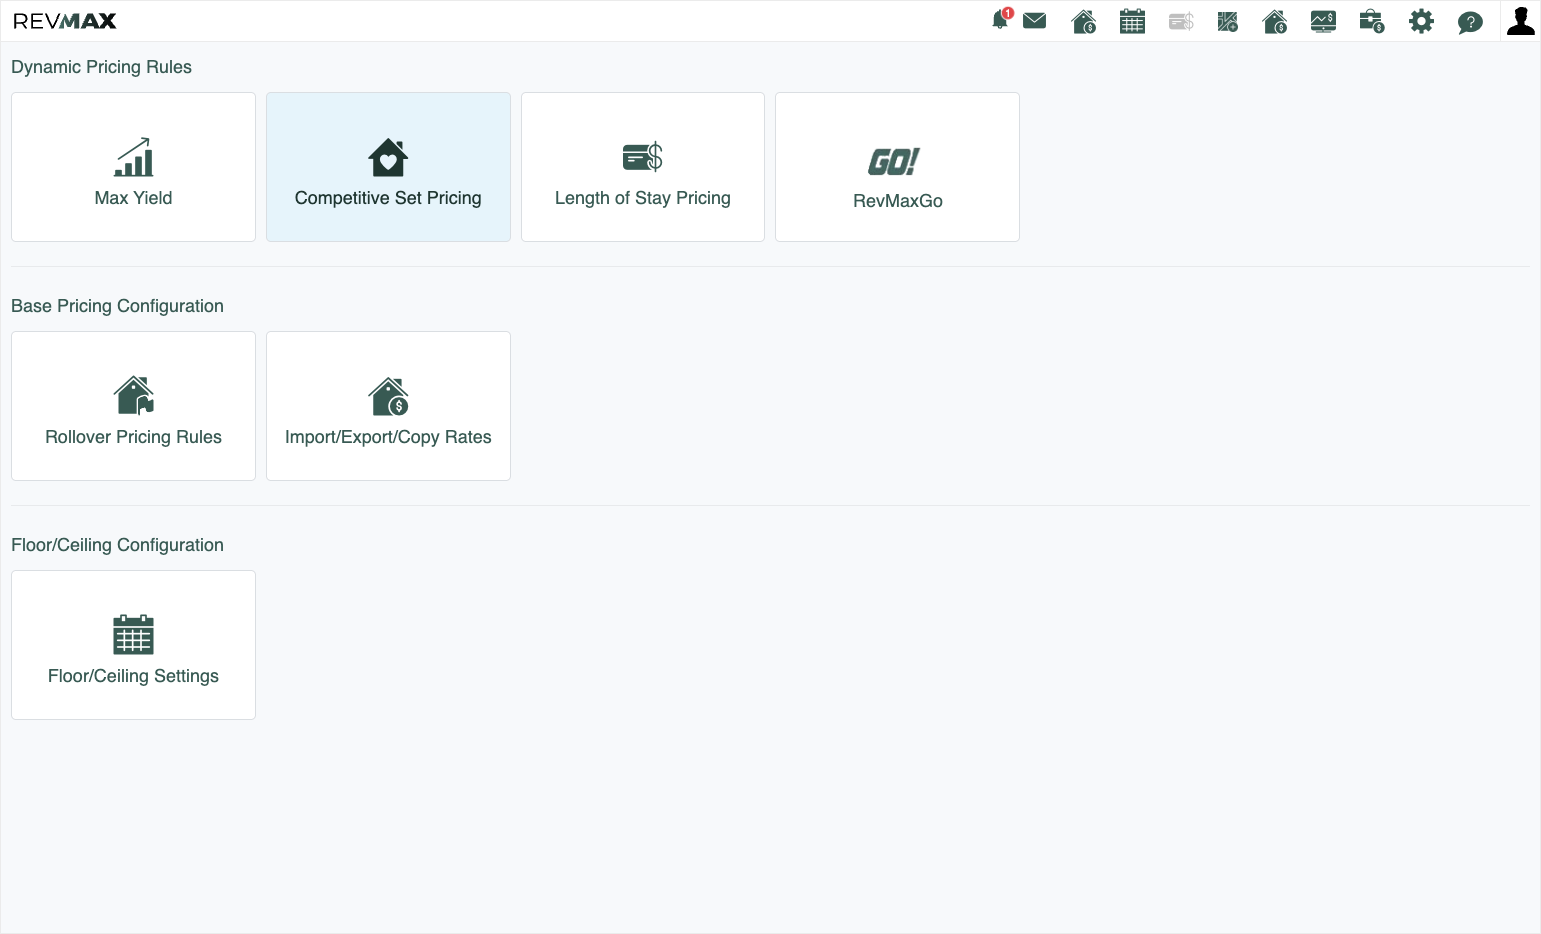This screenshot has width=1541, height=934.
Task: Open the notifications bell with red badge
Action: click(x=1001, y=20)
